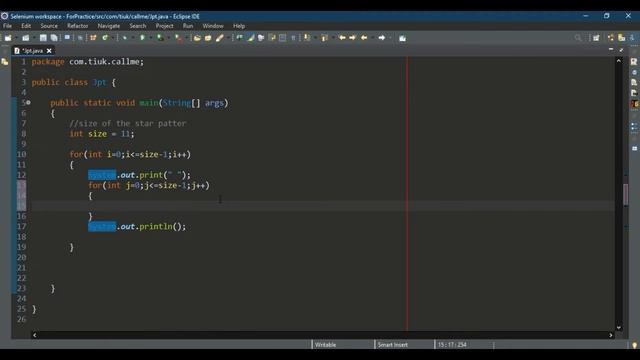
Task: Open the Project menu
Action: [164, 26]
